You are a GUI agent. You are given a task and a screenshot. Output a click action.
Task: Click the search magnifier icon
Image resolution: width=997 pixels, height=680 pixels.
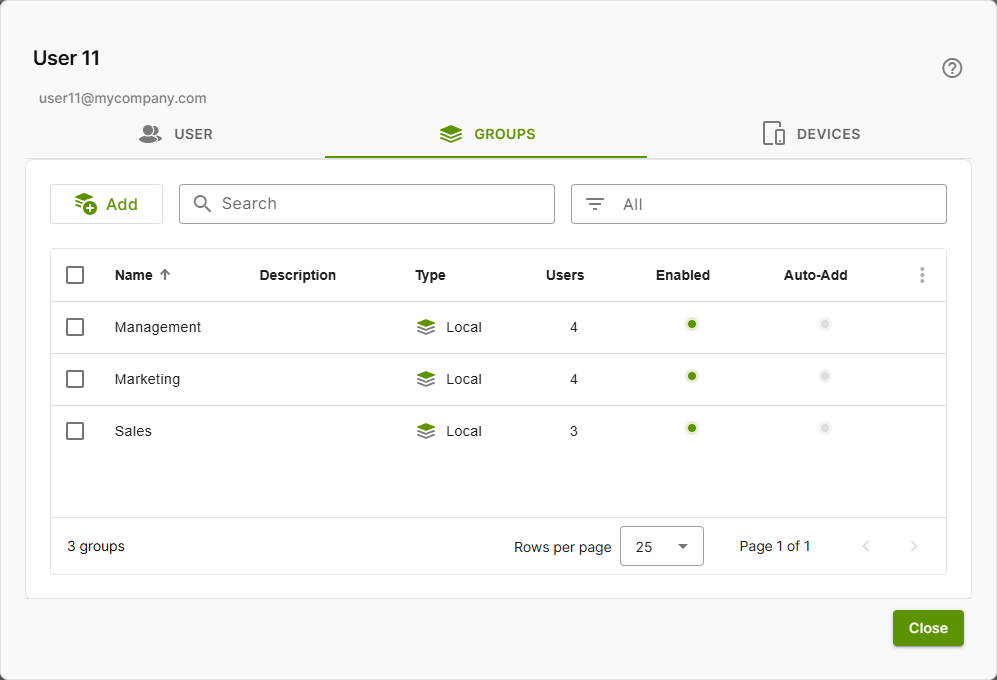pyautogui.click(x=202, y=204)
